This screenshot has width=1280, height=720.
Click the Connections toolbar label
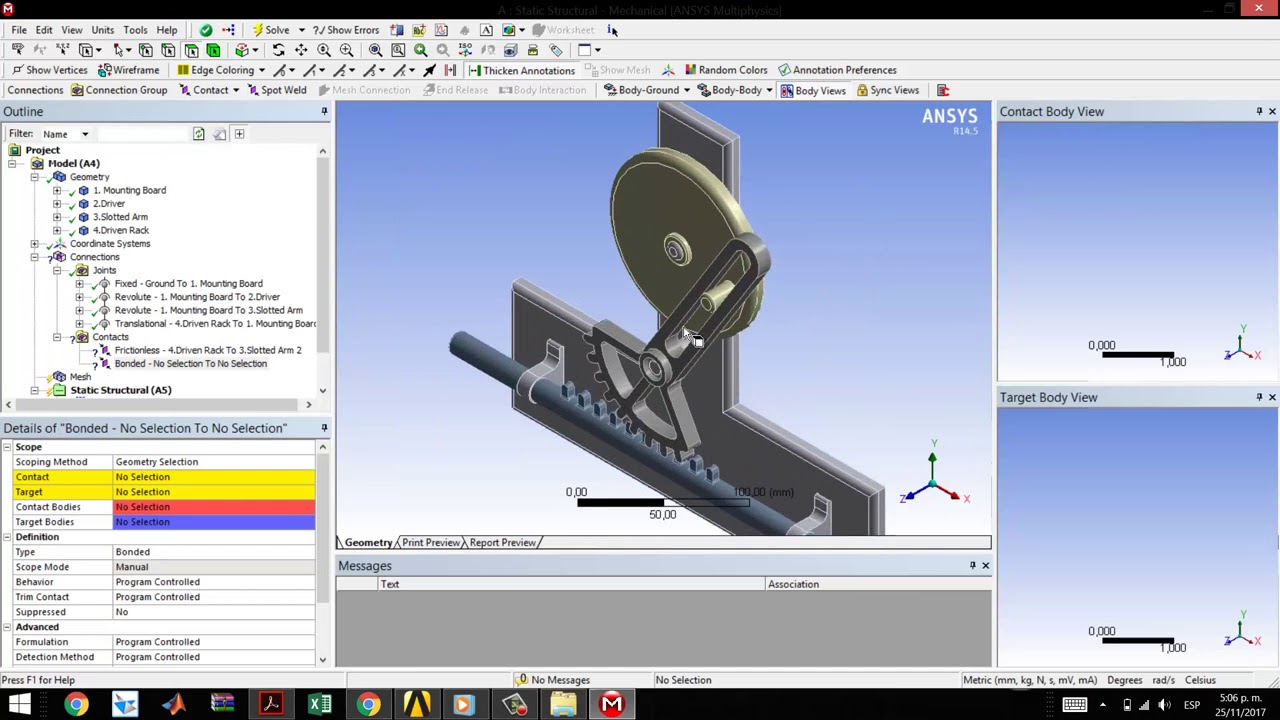[35, 90]
